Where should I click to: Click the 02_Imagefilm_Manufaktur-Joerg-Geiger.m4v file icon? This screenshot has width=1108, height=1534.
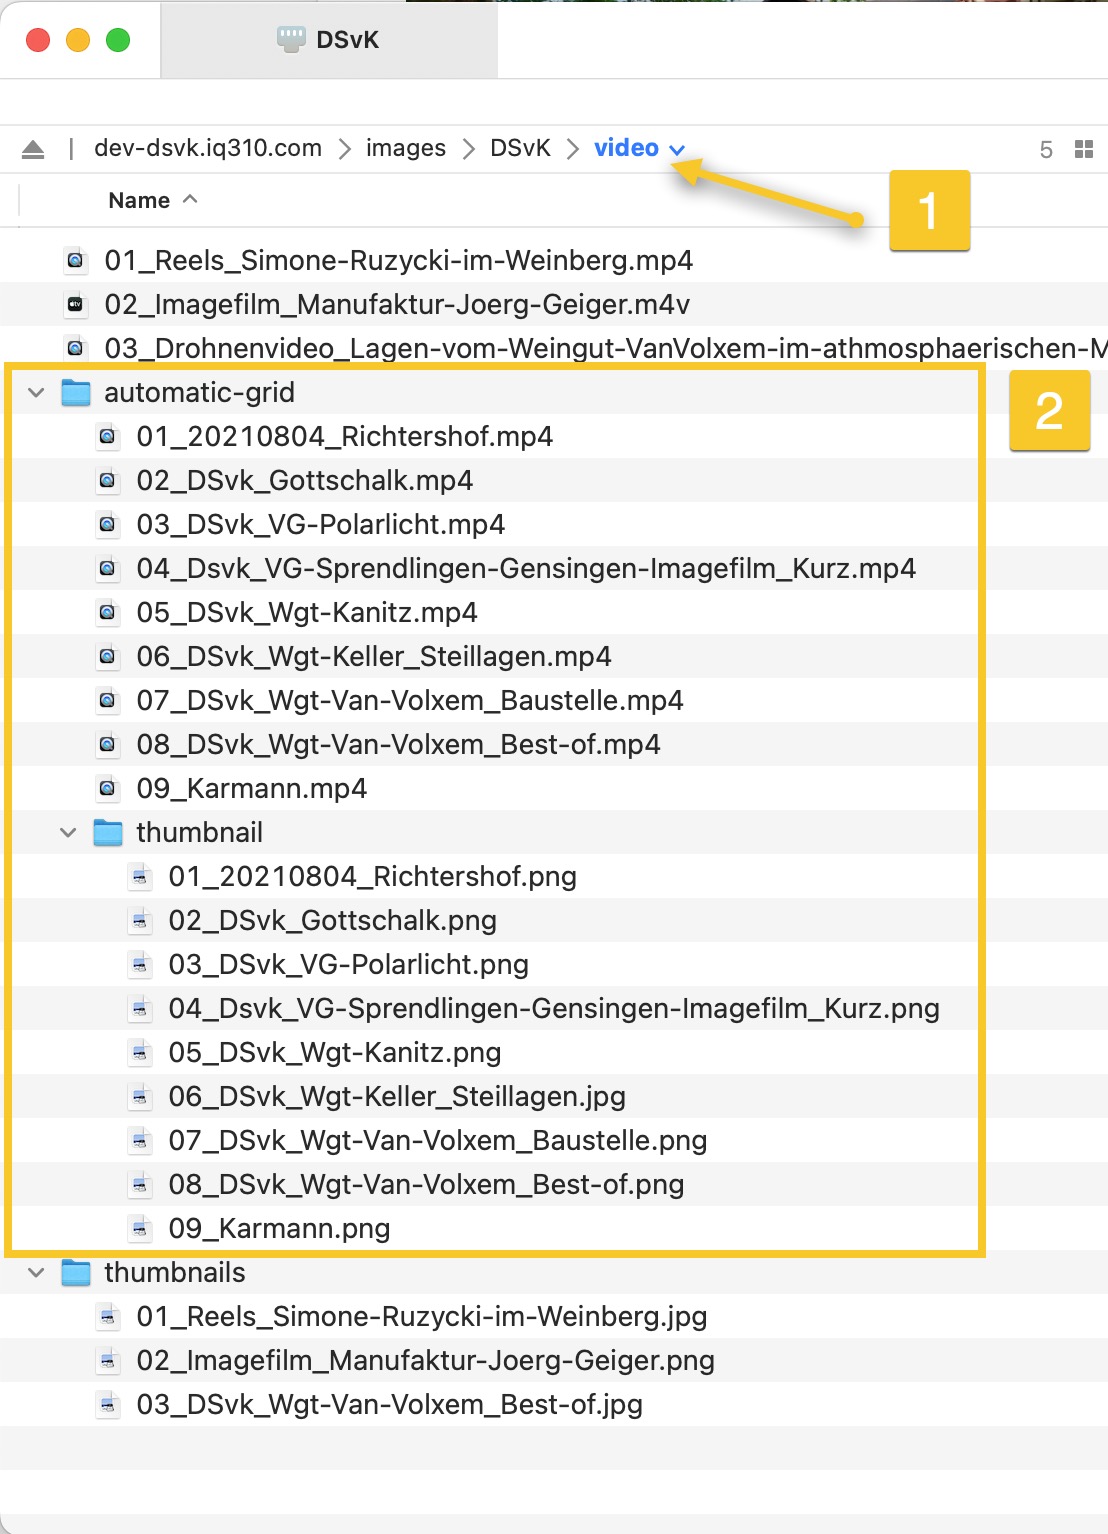tap(75, 305)
